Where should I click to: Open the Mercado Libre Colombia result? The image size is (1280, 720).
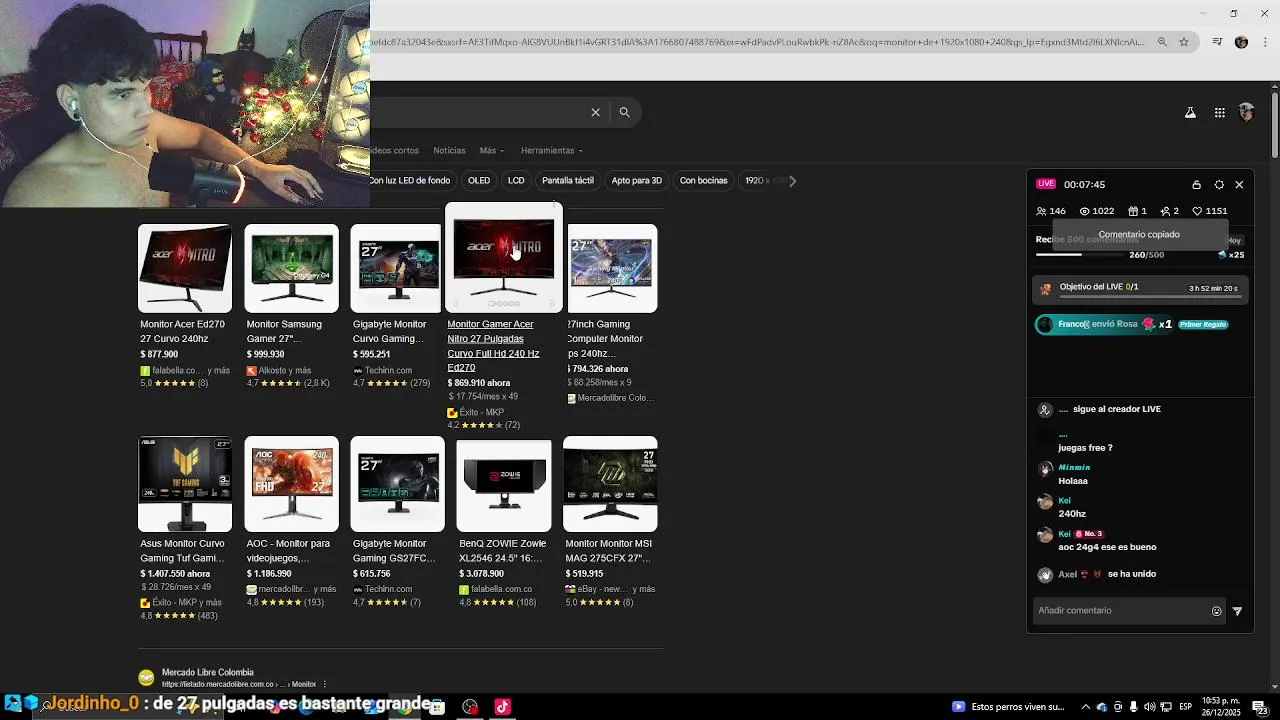coord(208,673)
